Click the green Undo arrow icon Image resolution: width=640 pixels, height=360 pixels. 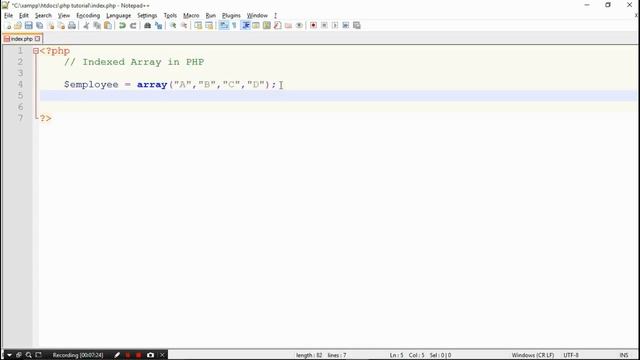[122, 25]
